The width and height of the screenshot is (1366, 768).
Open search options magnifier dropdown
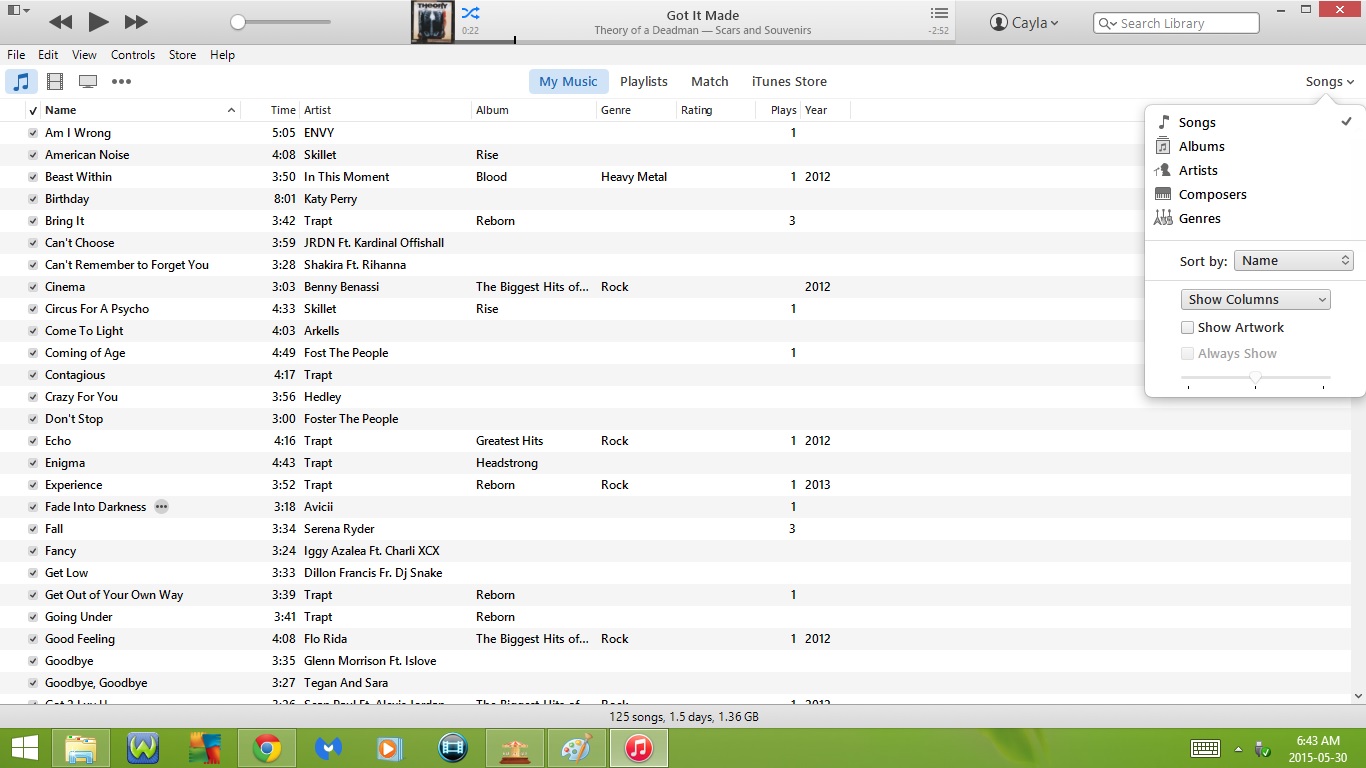1108,23
